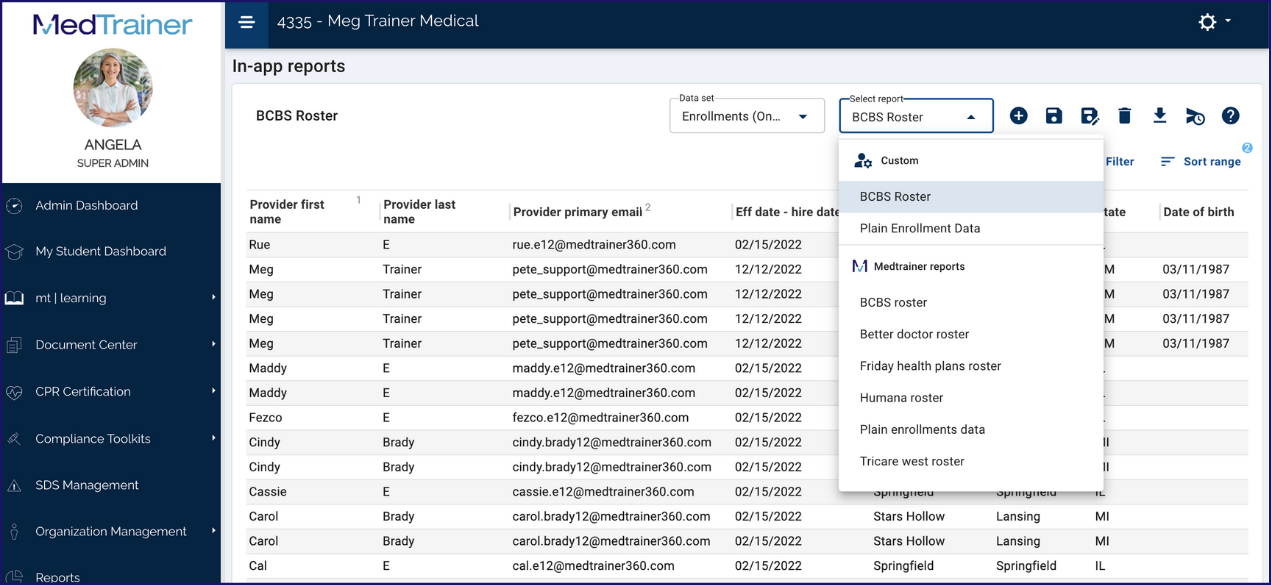Click the In-app reports page heading
The height and width of the screenshot is (585, 1271).
click(289, 67)
